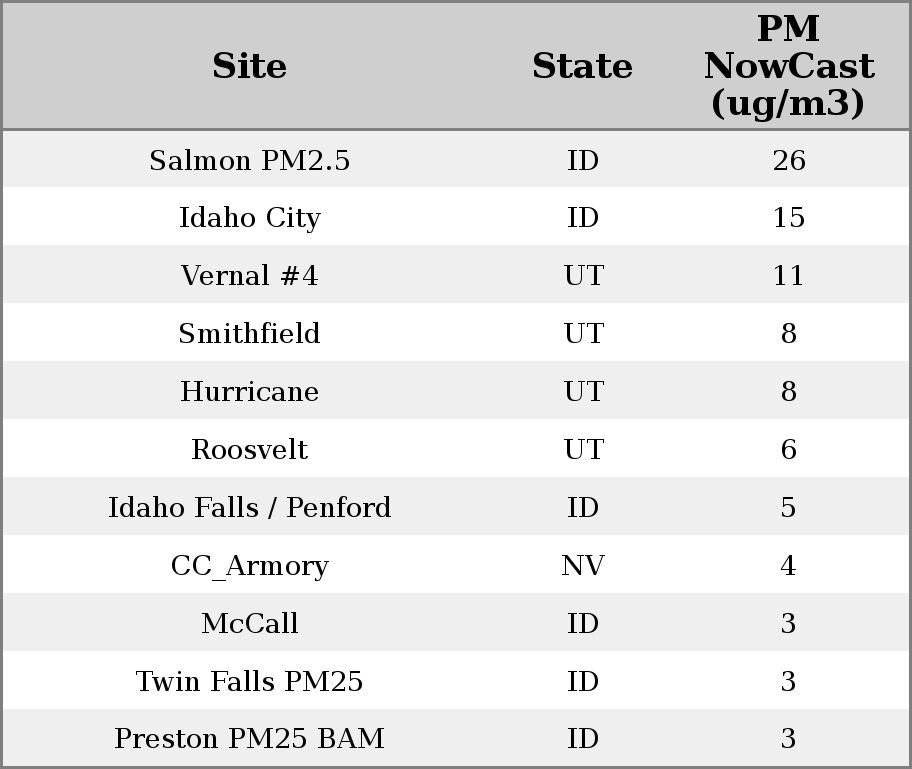The height and width of the screenshot is (769, 912).
Task: Select the Salmon PM2.5 site cell
Action: click(249, 160)
